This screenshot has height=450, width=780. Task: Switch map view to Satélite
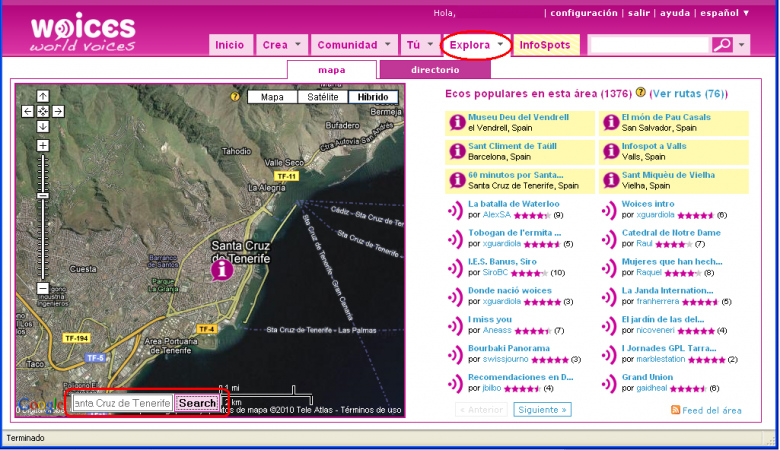323,97
